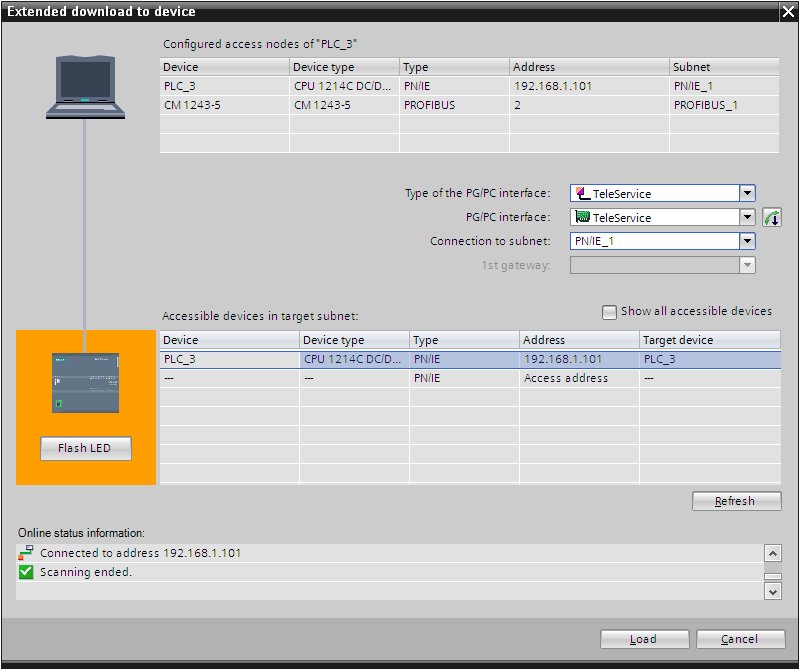
Task: Click Device type header in accessible devices
Action: [354, 340]
